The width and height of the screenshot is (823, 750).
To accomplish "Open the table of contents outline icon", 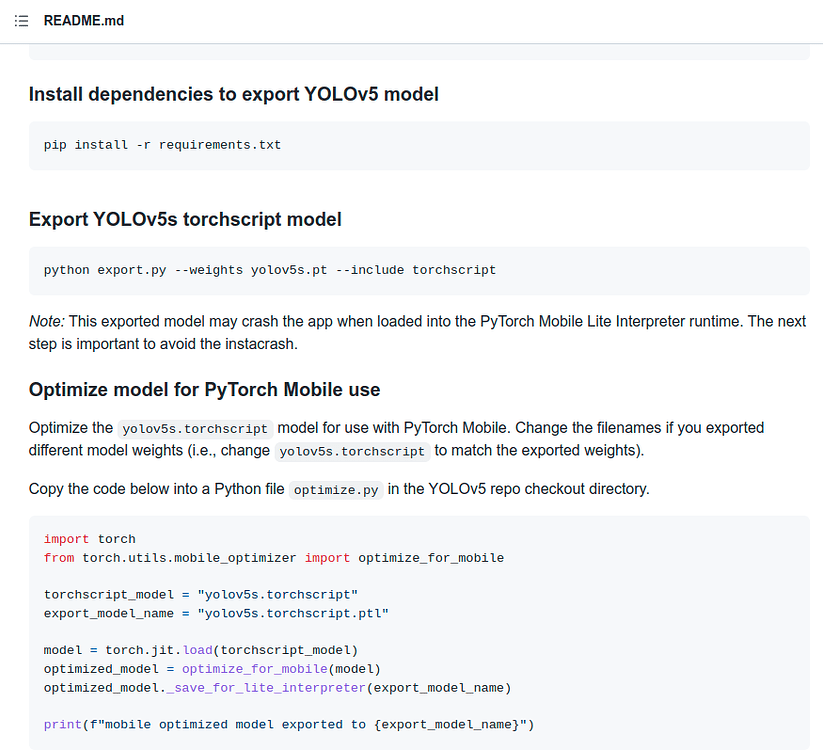I will click(x=21, y=20).
